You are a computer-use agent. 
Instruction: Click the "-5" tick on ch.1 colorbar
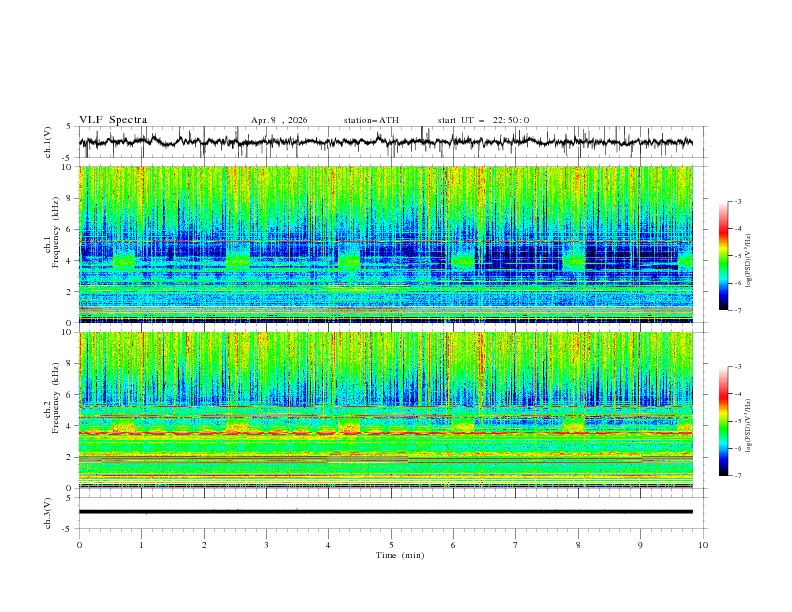pos(738,256)
